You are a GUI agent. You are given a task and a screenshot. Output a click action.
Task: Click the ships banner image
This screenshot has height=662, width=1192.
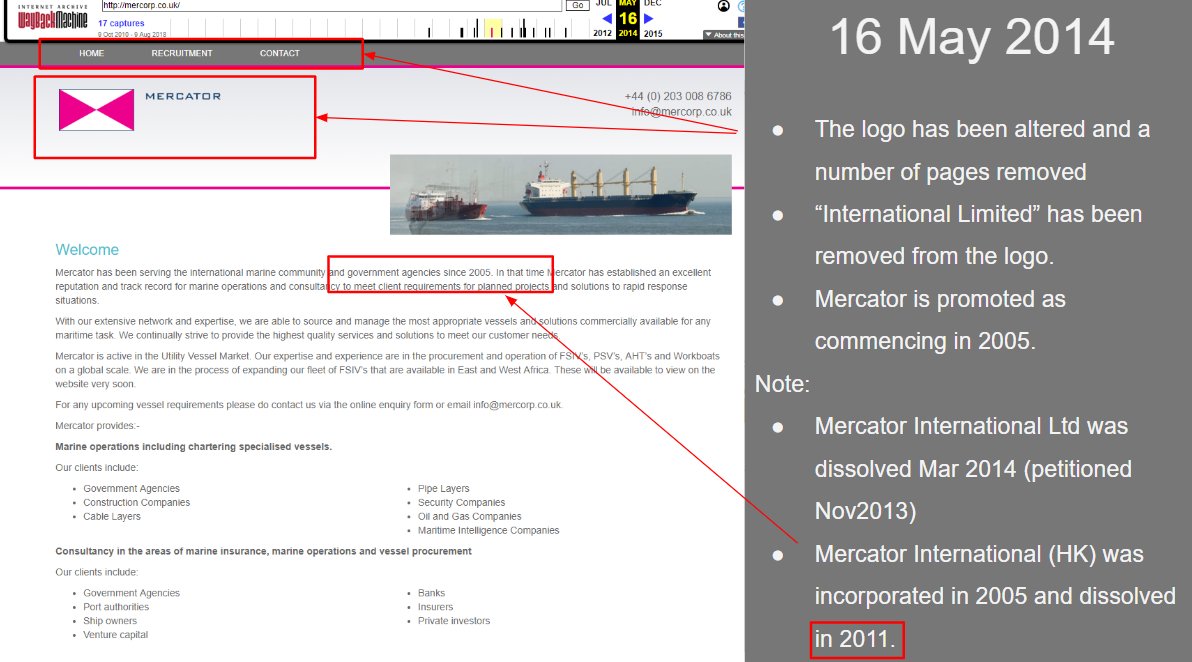tap(561, 195)
